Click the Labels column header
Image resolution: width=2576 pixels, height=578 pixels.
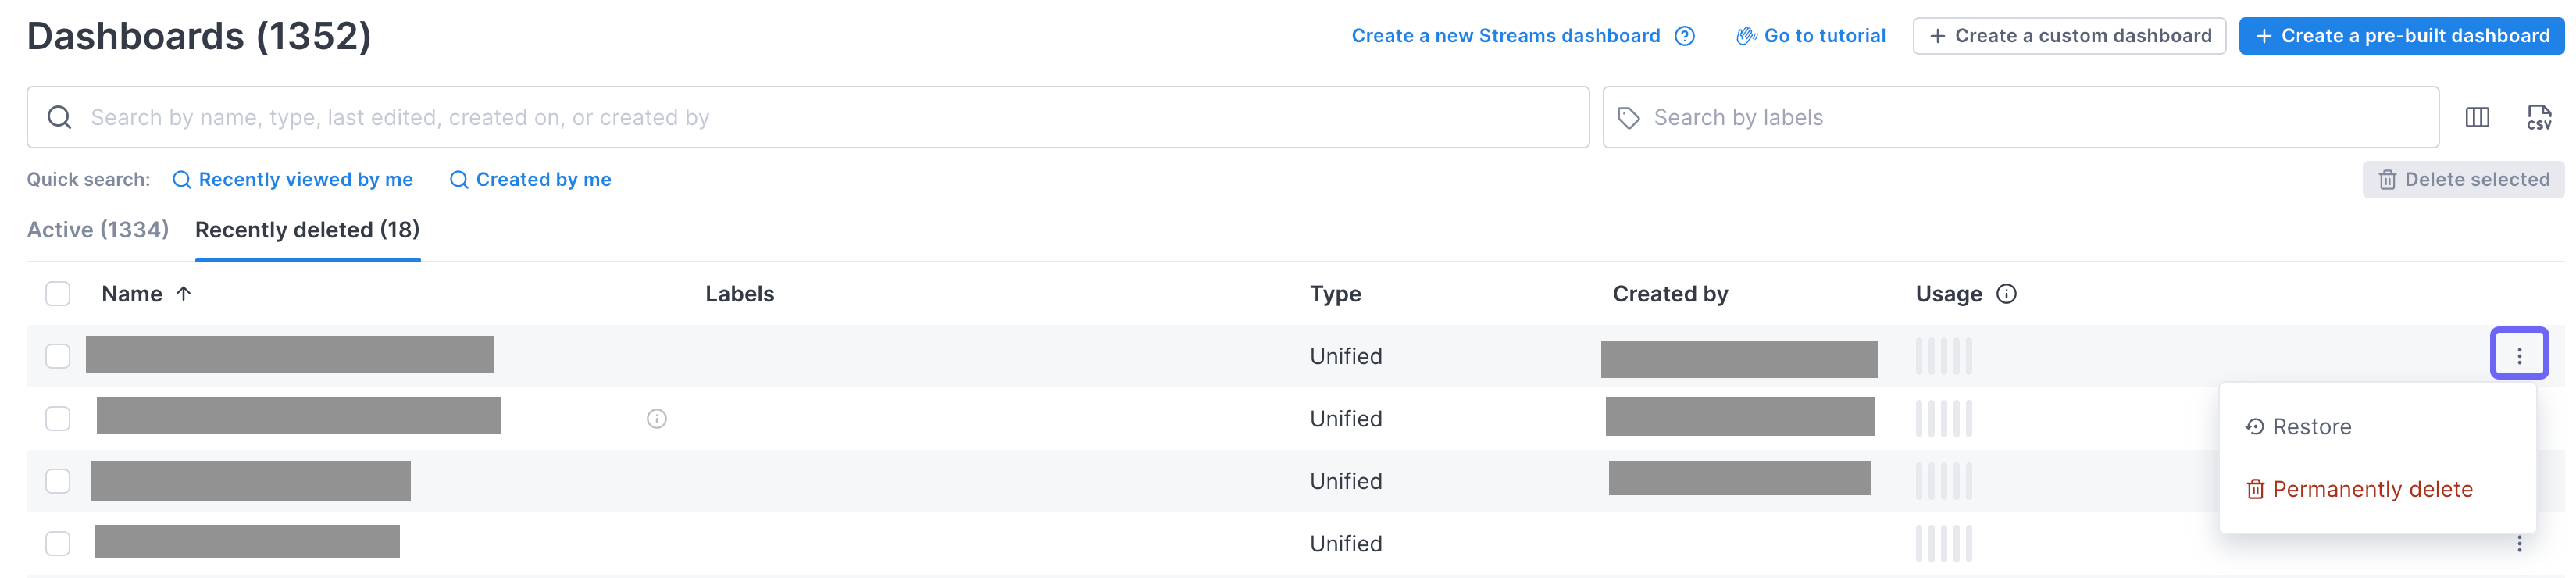pyautogui.click(x=740, y=294)
